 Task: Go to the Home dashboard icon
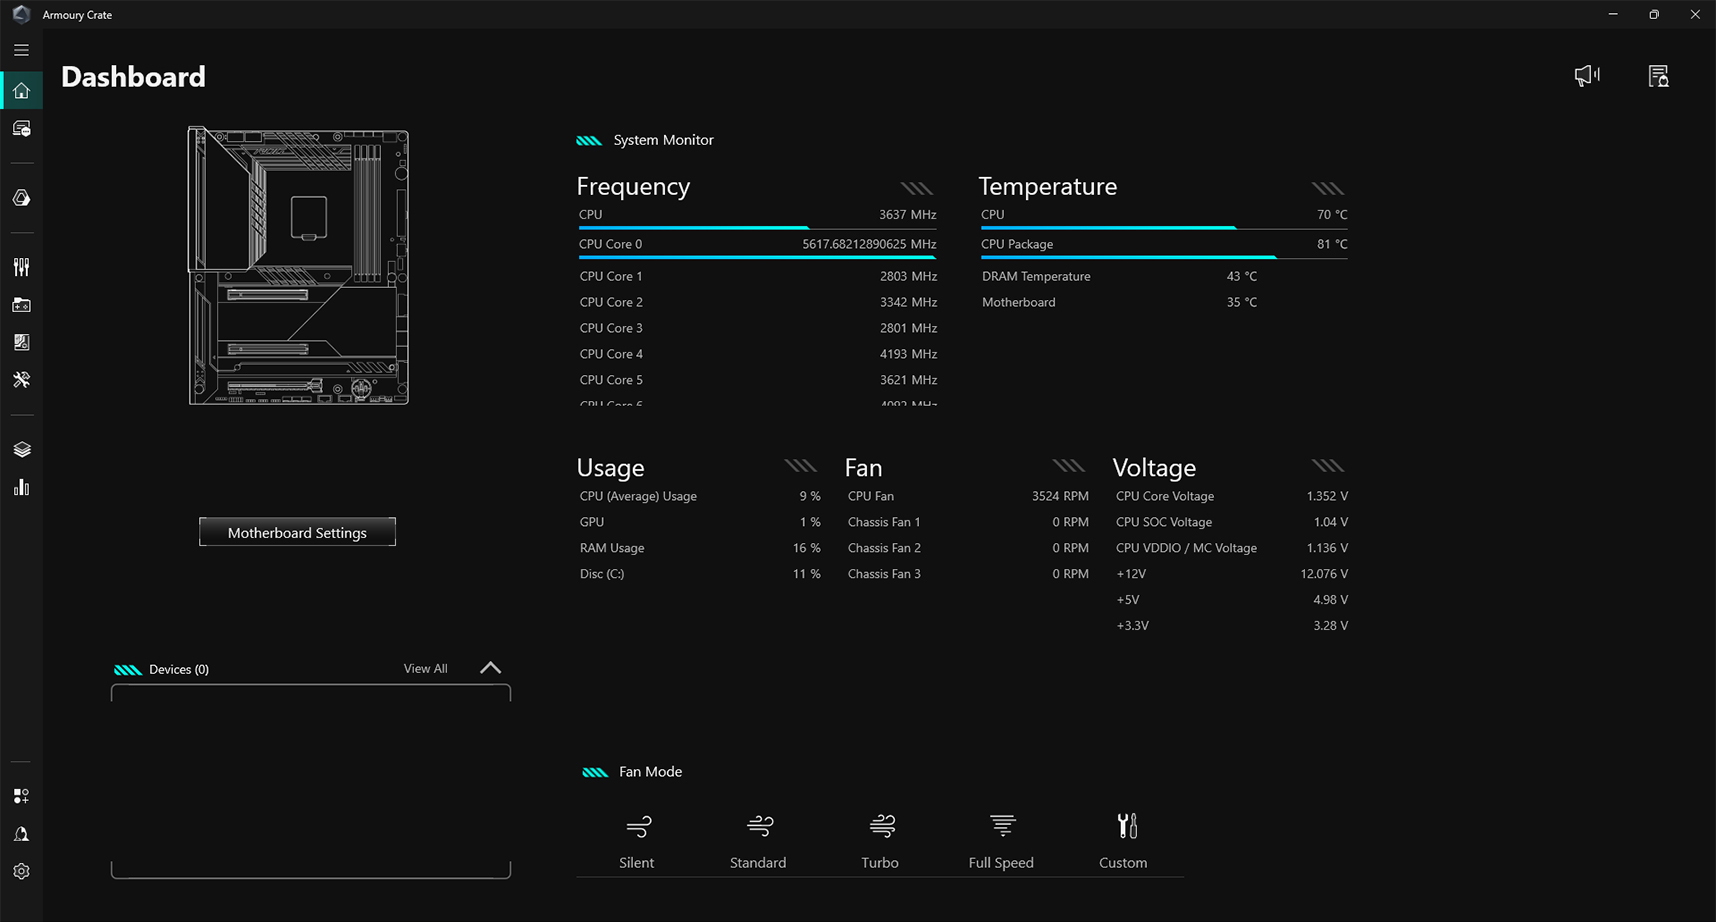21,91
